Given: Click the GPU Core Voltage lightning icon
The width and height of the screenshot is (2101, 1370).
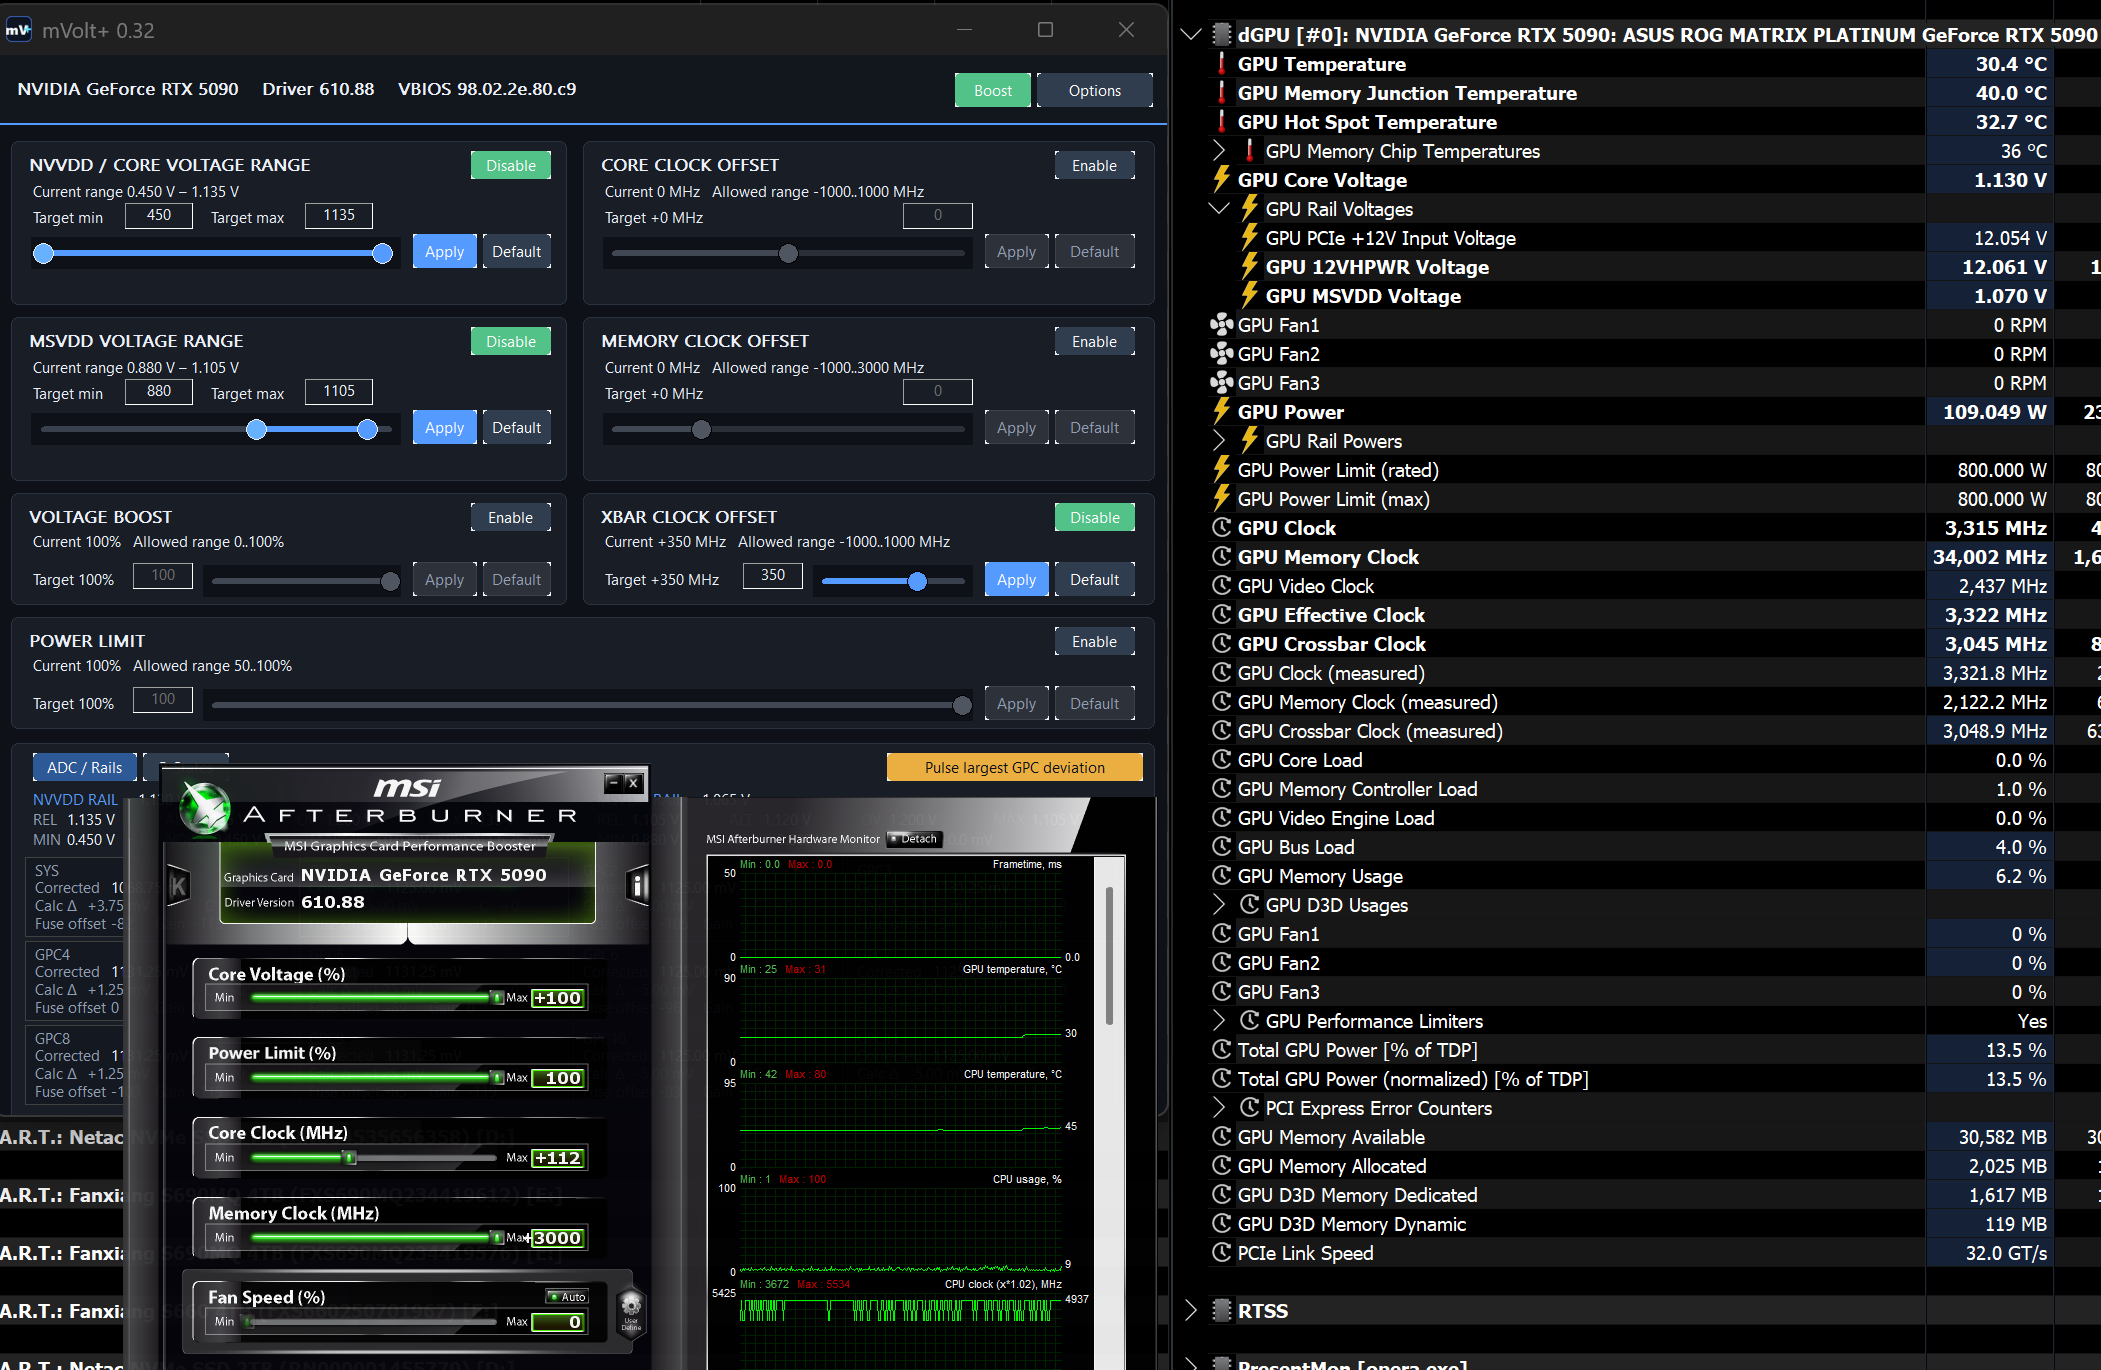Looking at the screenshot, I should coord(1221,180).
